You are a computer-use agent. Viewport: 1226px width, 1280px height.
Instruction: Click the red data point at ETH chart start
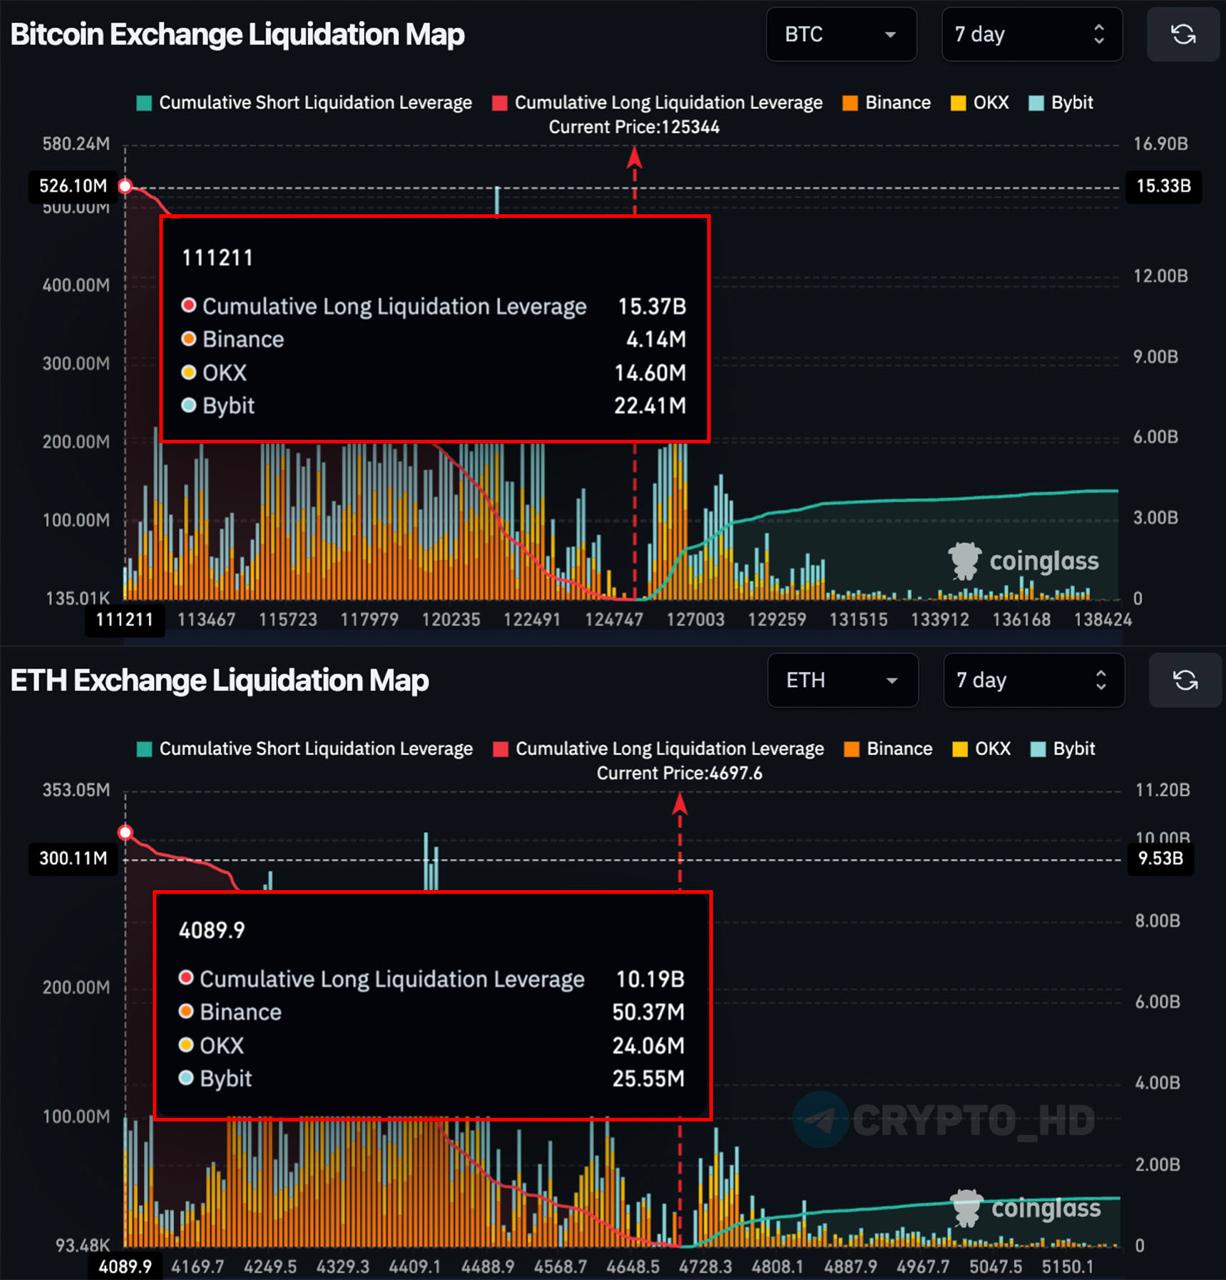click(x=126, y=832)
